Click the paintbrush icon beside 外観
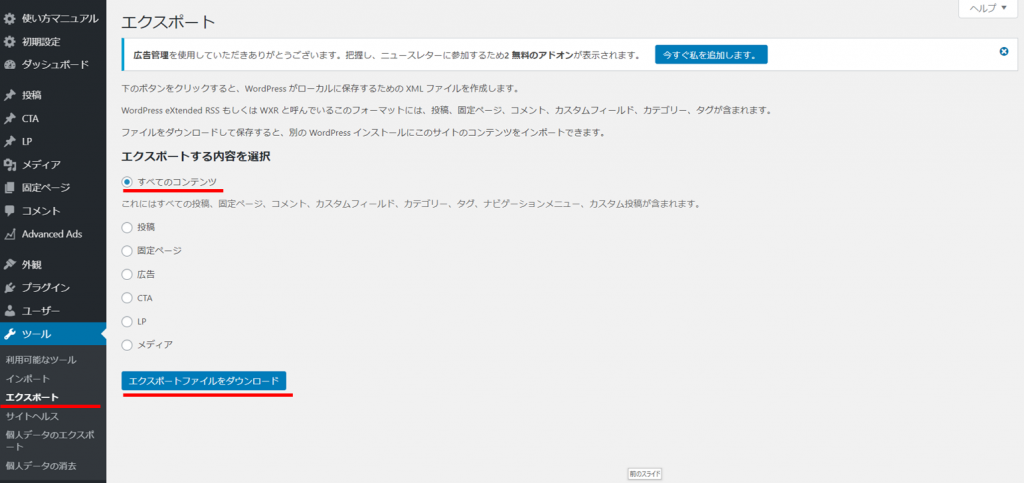 [10, 265]
